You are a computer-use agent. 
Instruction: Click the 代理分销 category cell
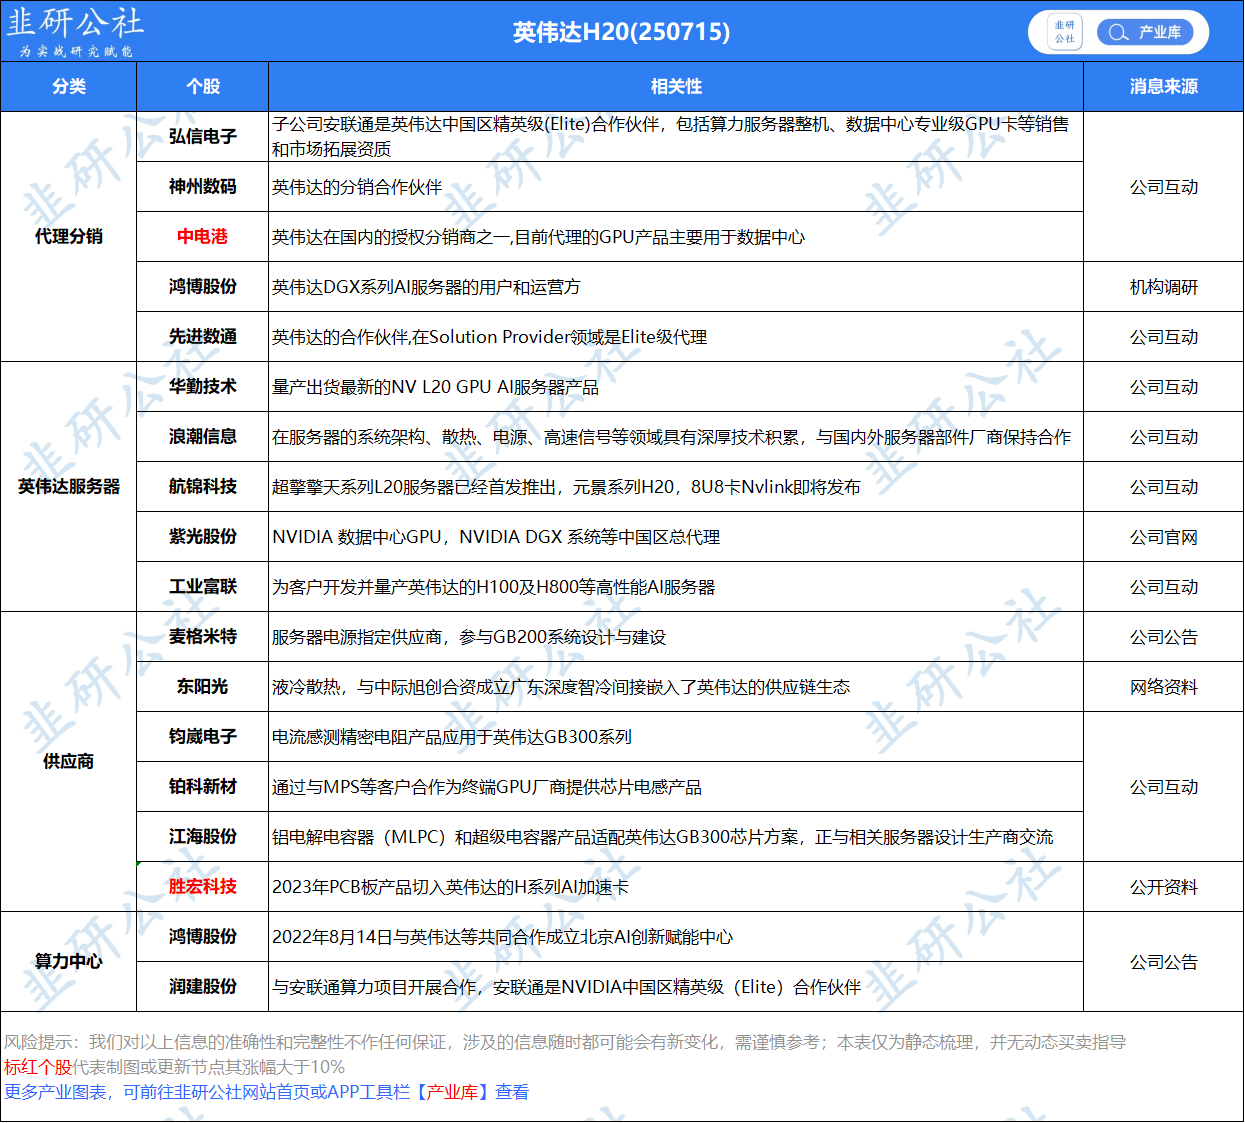(x=68, y=237)
